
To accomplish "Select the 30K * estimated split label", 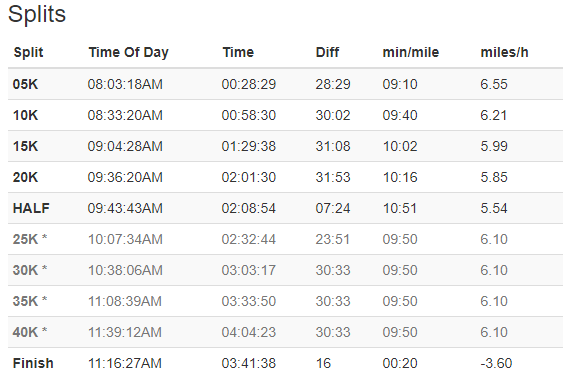I will click(30, 270).
